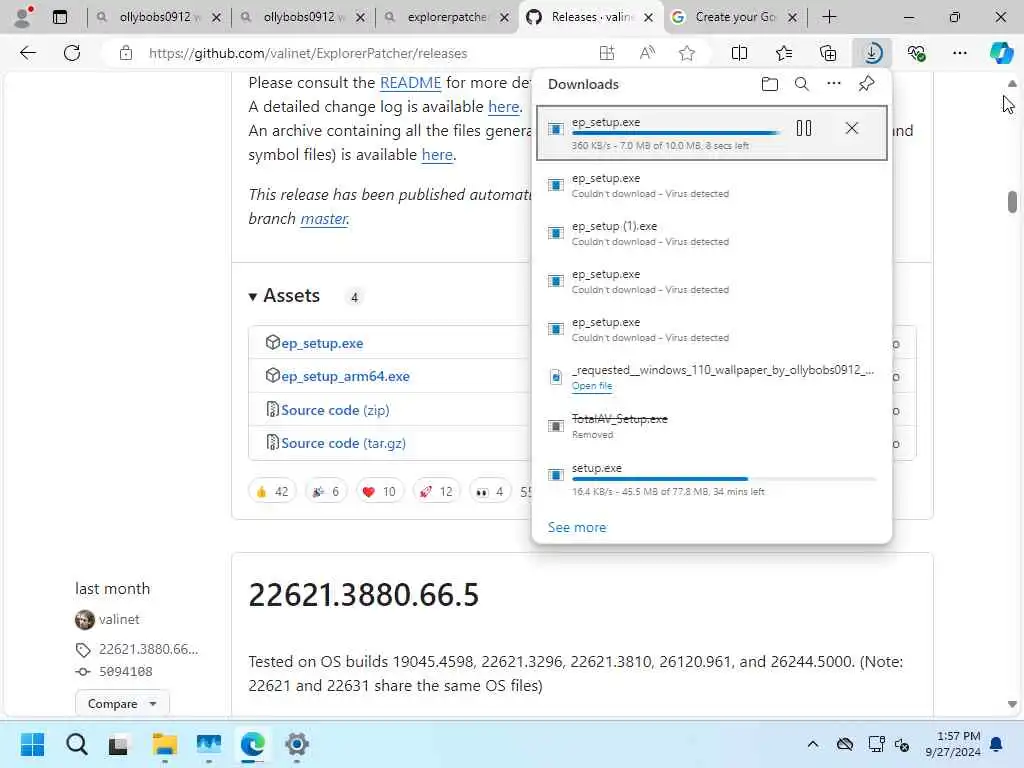Activate Read aloud icon
This screenshot has width=1024, height=768.
click(647, 53)
